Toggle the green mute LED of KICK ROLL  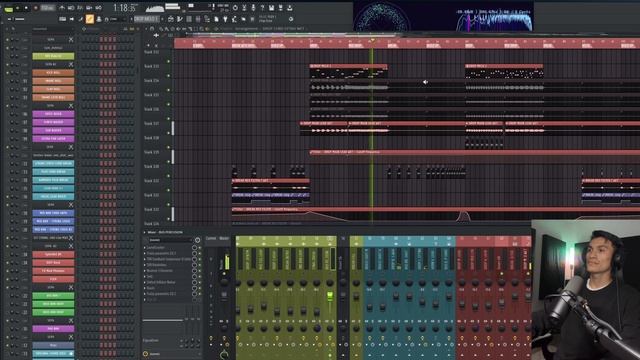point(7,73)
